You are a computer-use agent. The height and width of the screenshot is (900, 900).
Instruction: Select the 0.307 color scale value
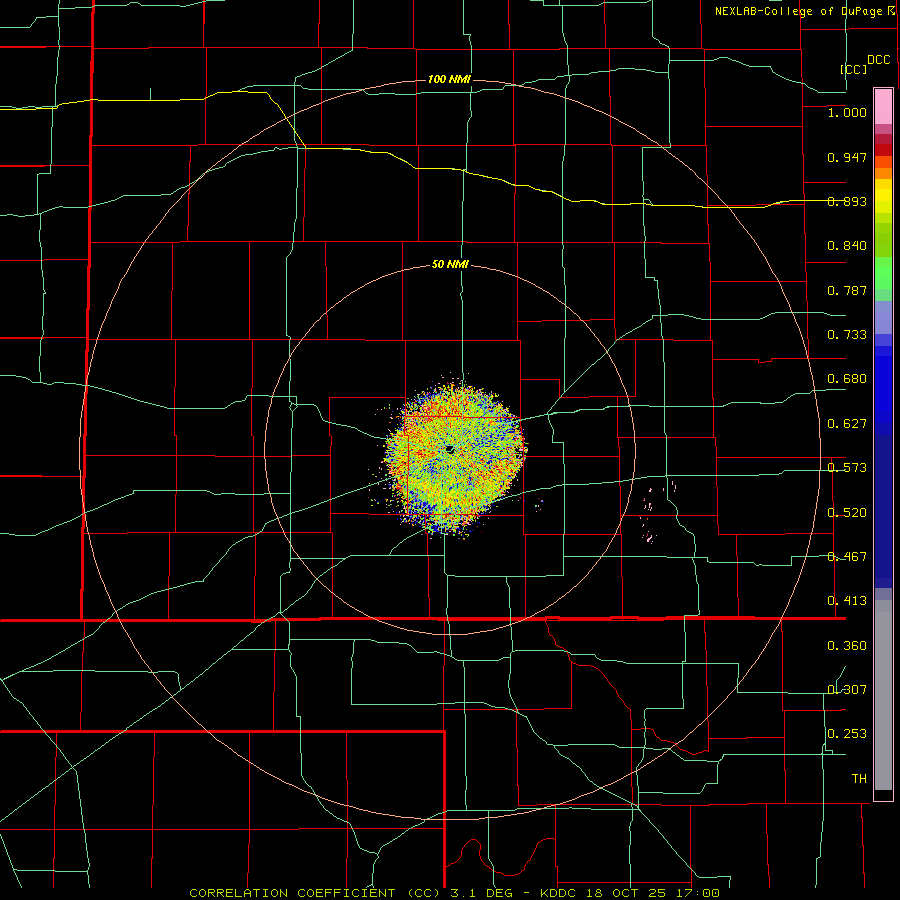click(847, 690)
